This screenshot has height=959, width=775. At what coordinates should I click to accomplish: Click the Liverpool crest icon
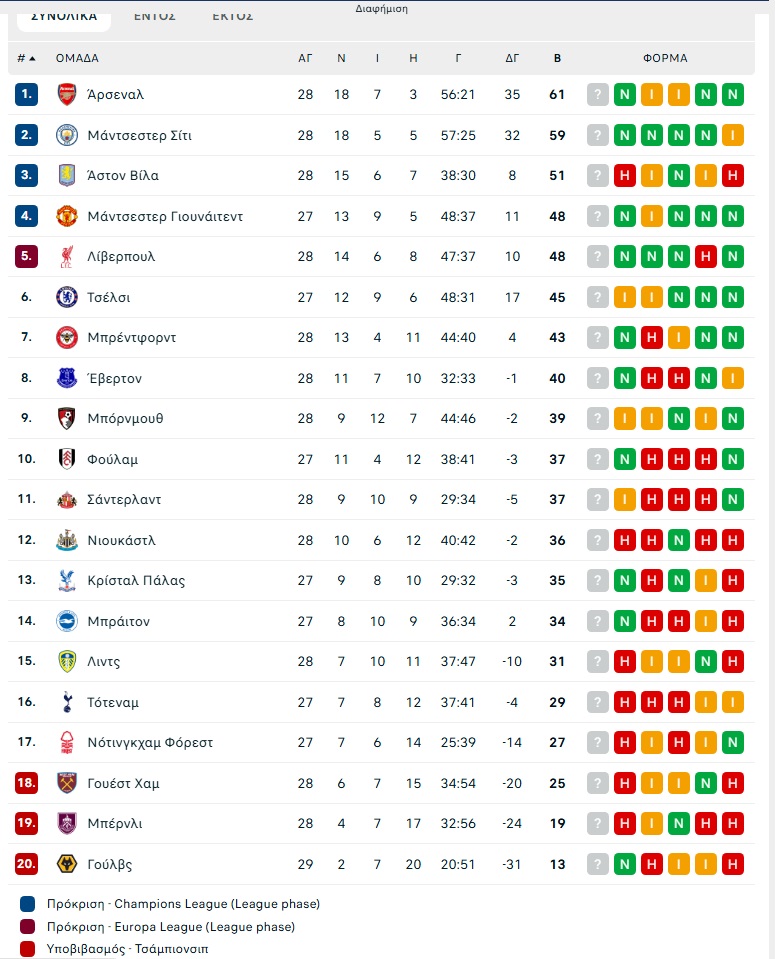67,257
